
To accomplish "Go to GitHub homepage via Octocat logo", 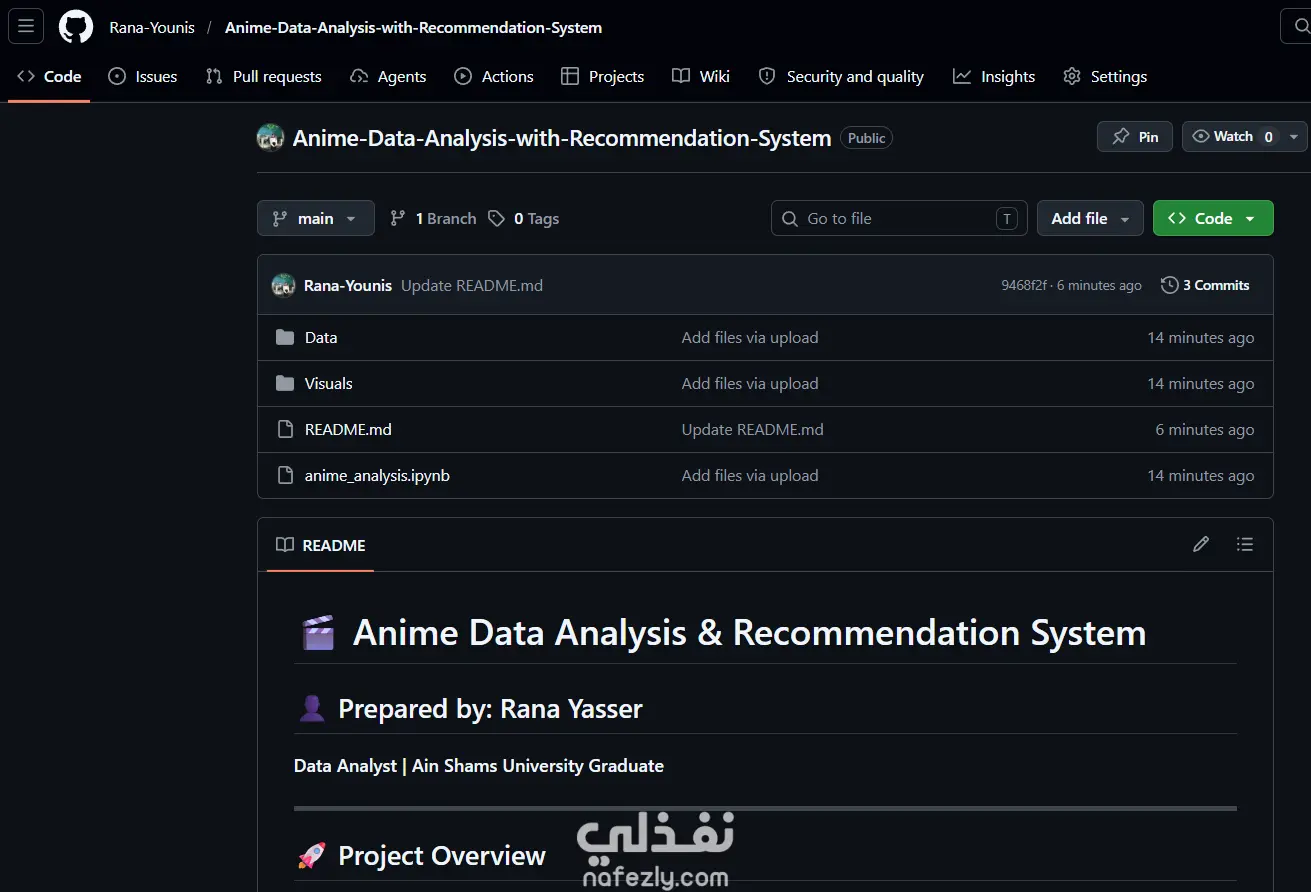I will 76,26.
